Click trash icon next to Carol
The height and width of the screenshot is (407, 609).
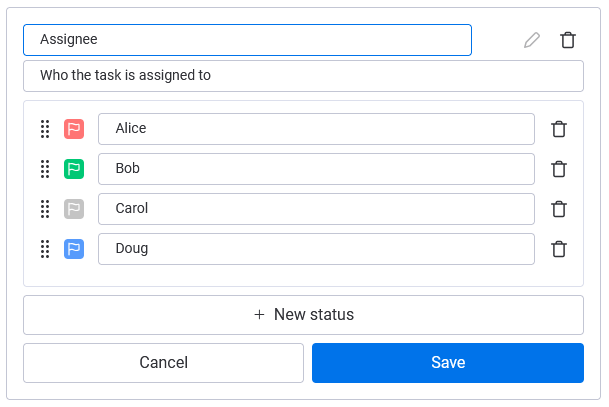(559, 209)
